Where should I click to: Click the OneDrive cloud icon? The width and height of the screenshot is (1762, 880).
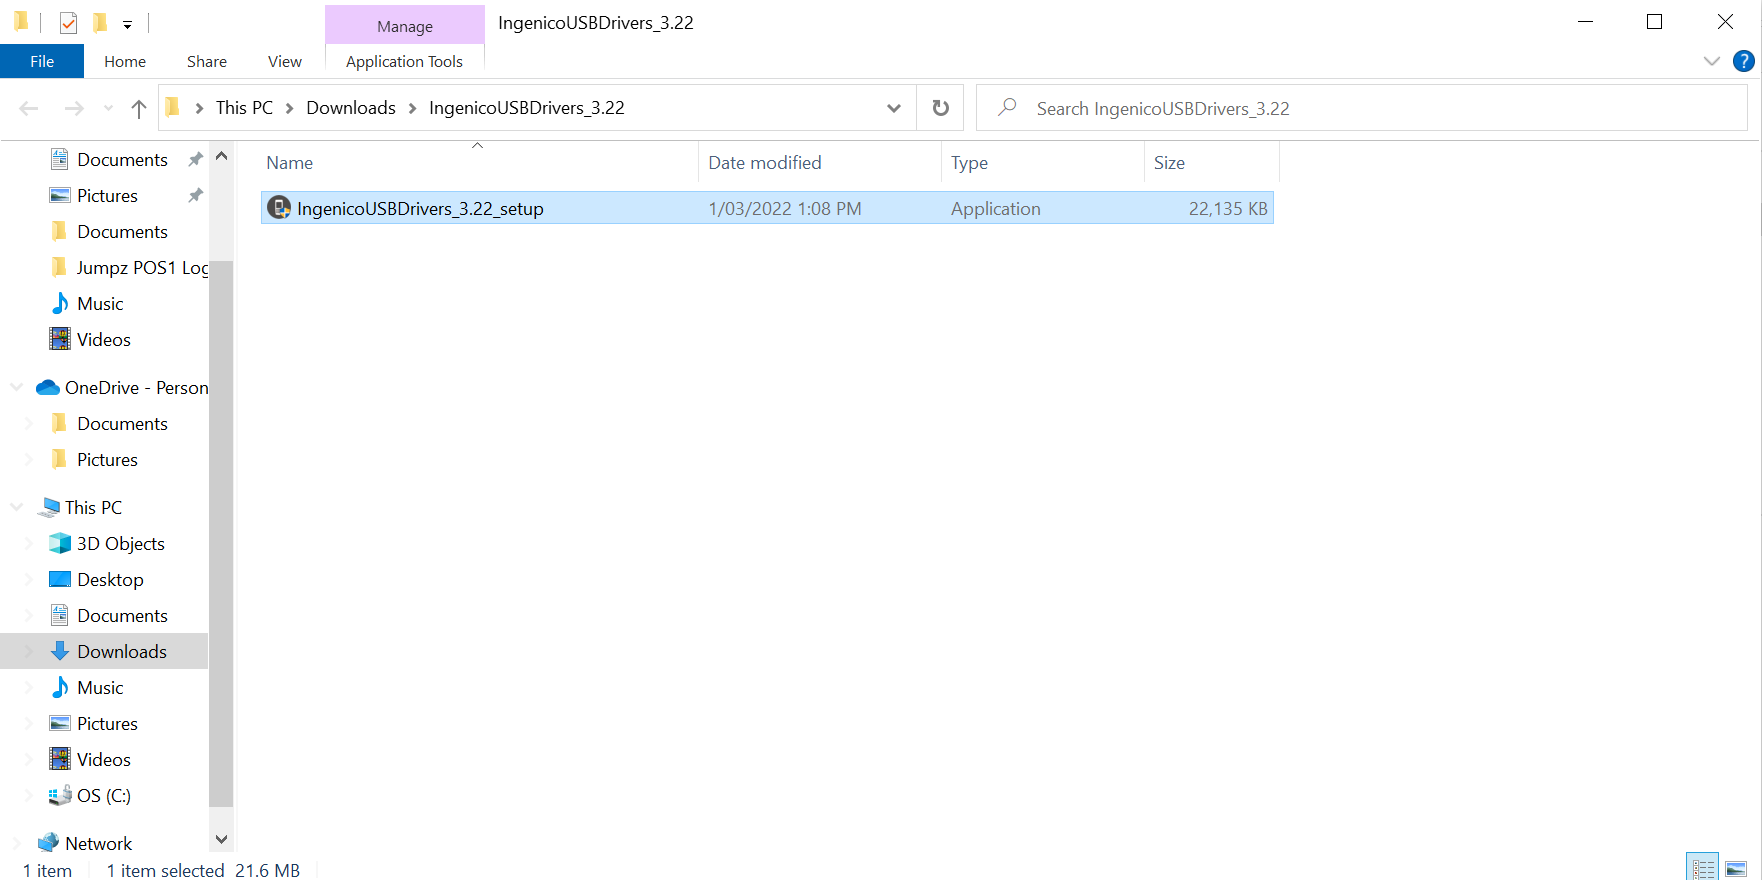pyautogui.click(x=48, y=387)
